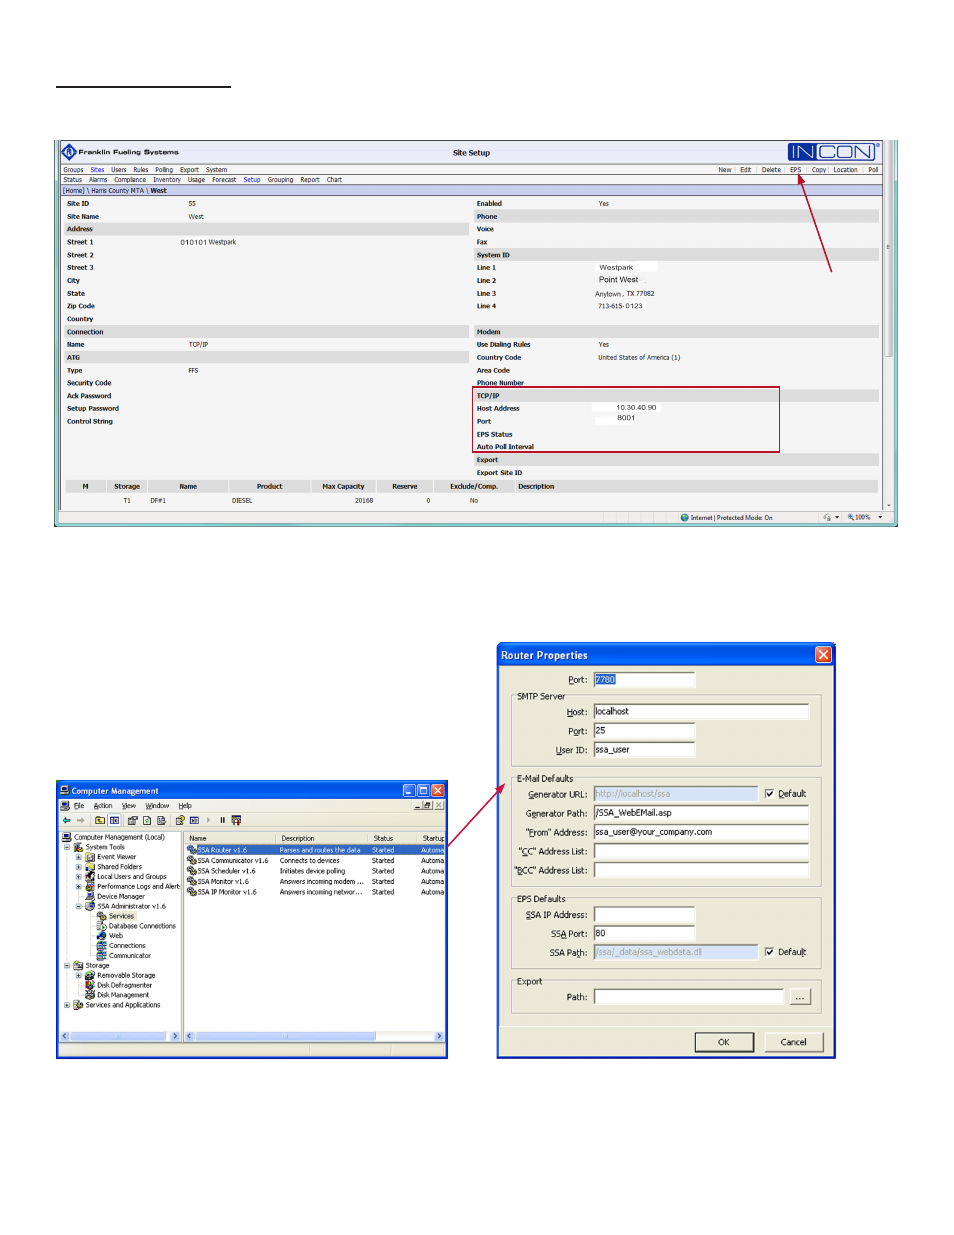Click Restart service toolbar icon
Image resolution: width=954 pixels, height=1235 pixels.
pos(236,820)
